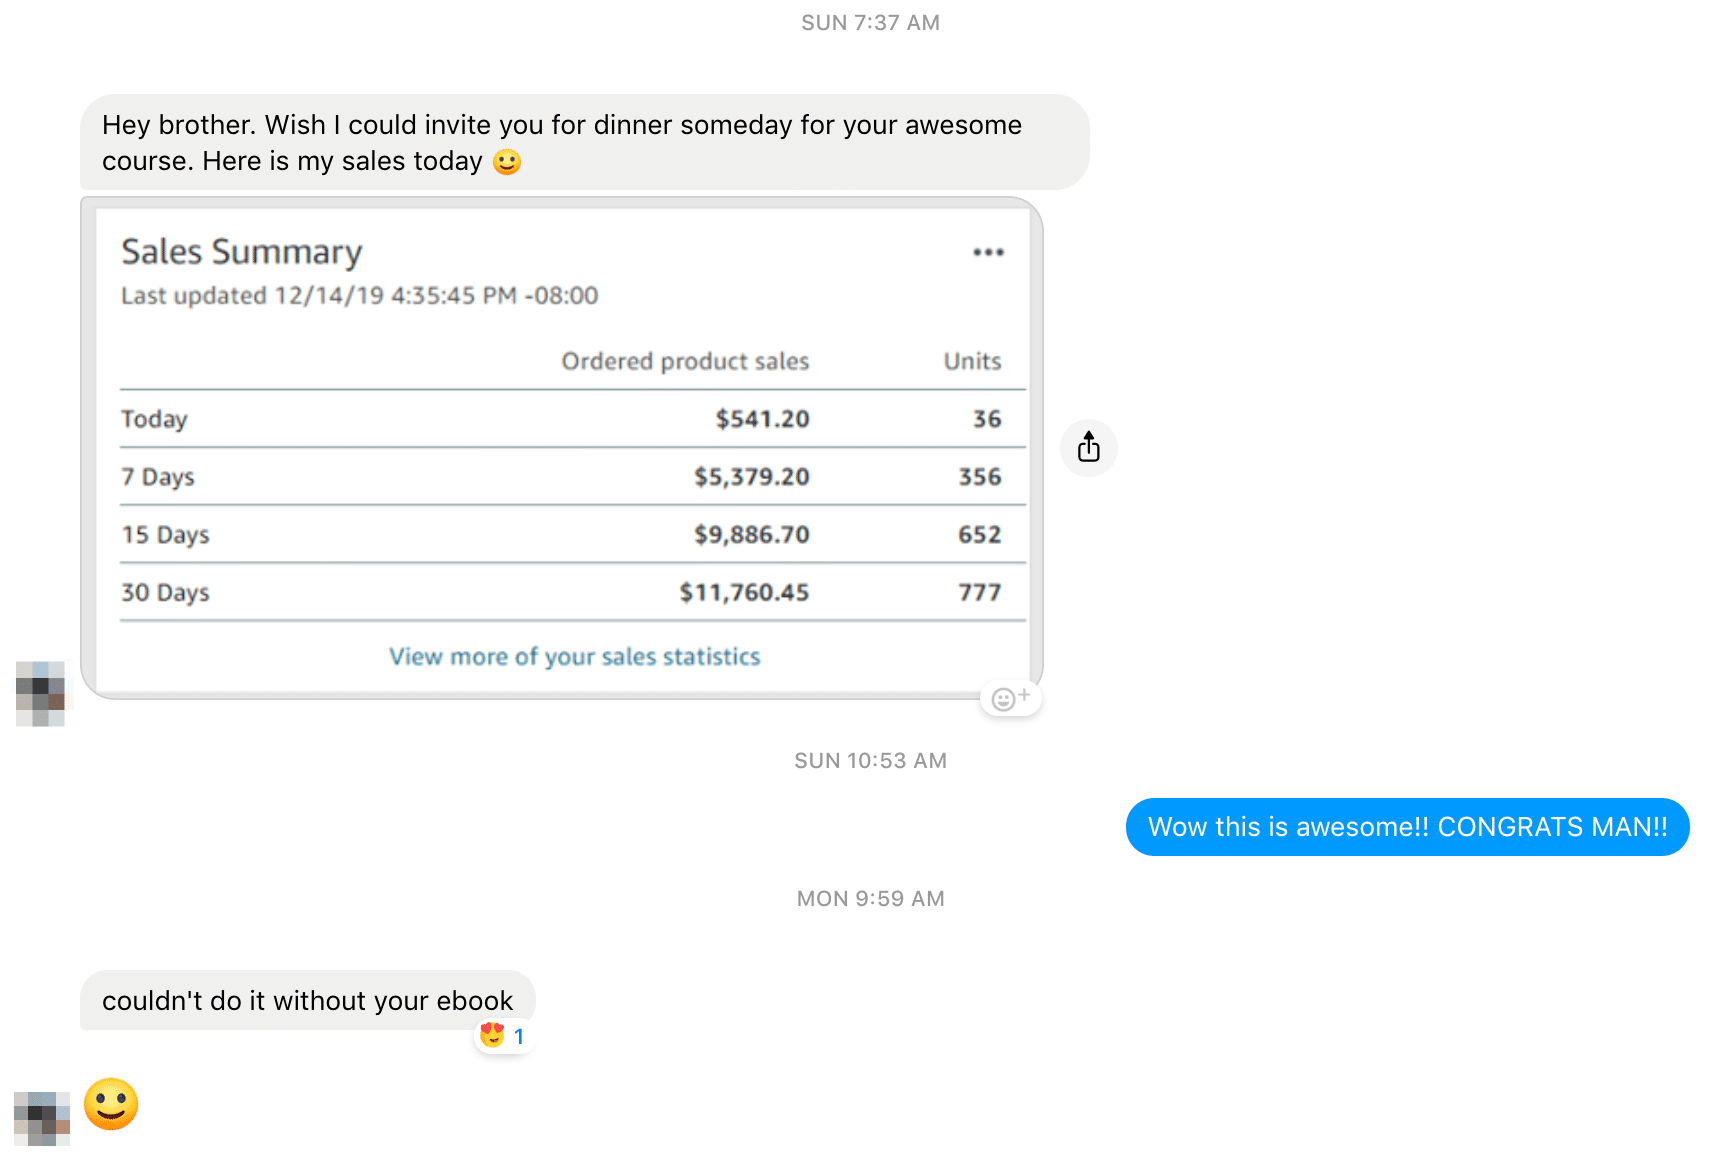
Task: Click the share icon beside the sales image
Action: (1088, 447)
